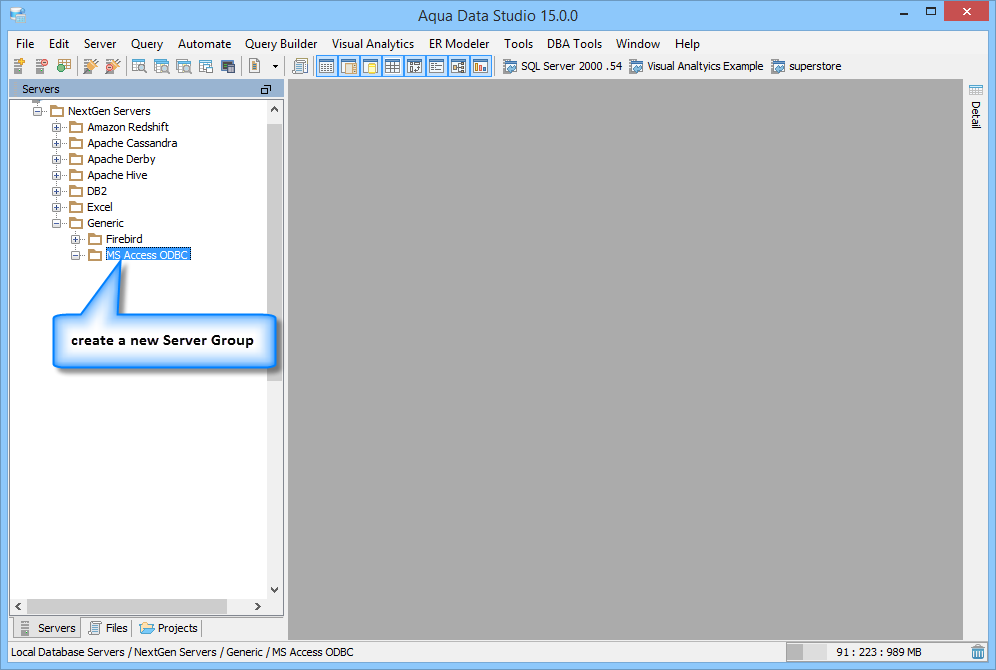Collapse the NextGen Servers tree node
The width and height of the screenshot is (996, 670).
click(x=37, y=111)
